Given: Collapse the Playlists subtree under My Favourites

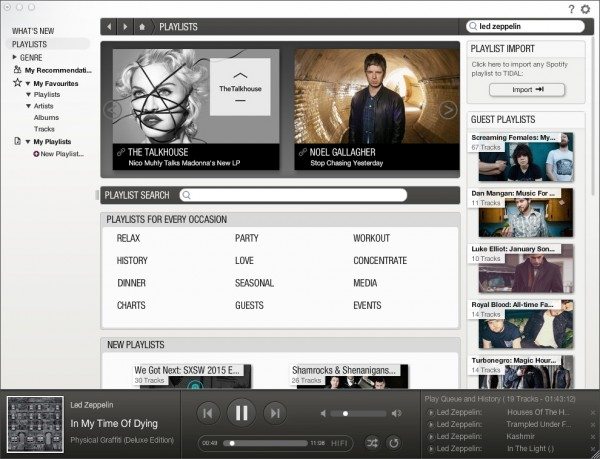Looking at the screenshot, I should [28, 94].
